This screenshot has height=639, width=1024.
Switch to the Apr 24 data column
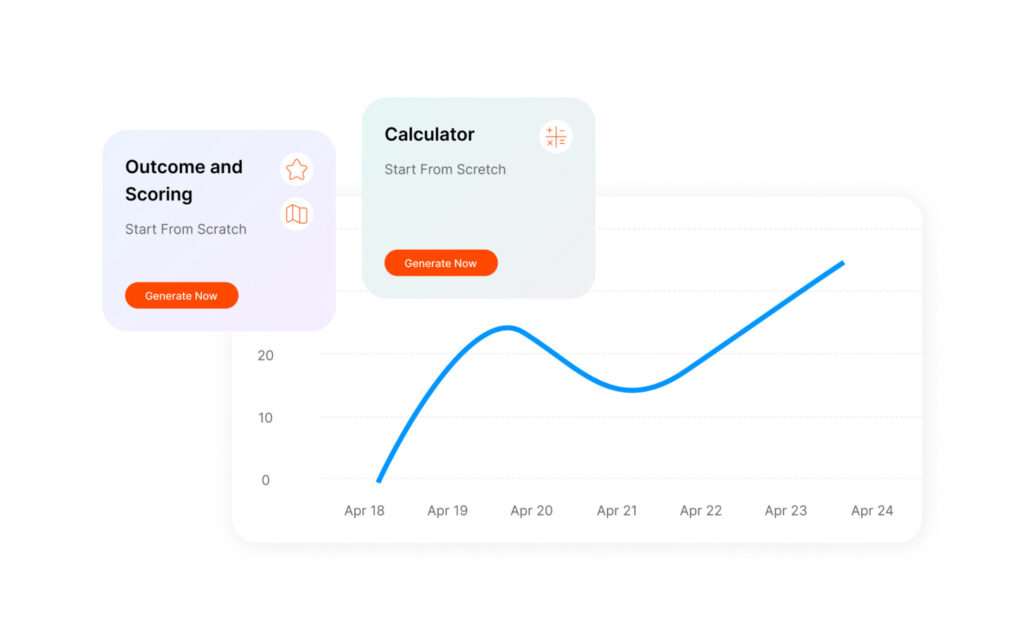(x=872, y=510)
